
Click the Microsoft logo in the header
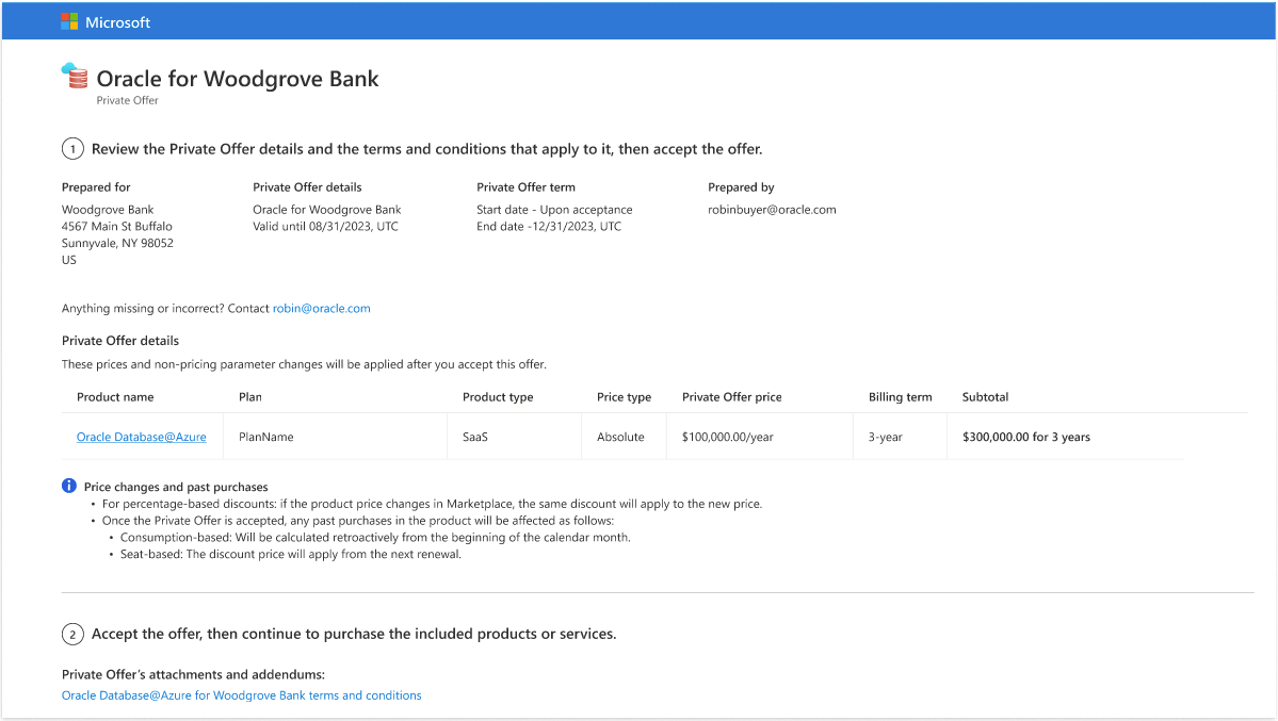(69, 21)
